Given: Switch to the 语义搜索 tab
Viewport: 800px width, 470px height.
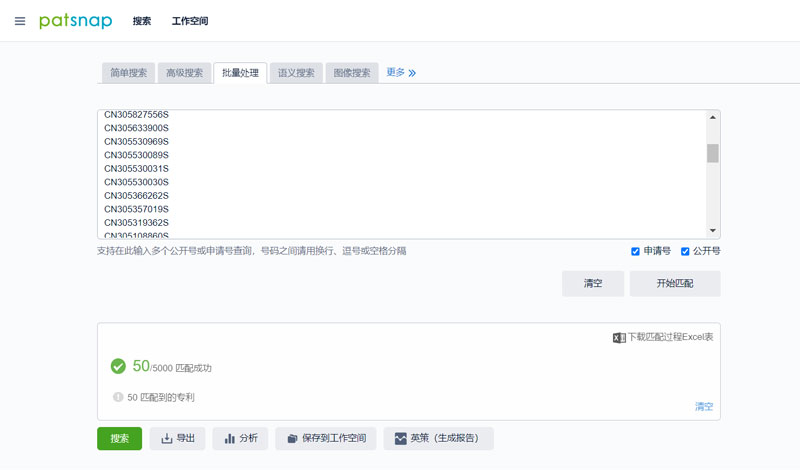Looking at the screenshot, I should click(x=296, y=73).
